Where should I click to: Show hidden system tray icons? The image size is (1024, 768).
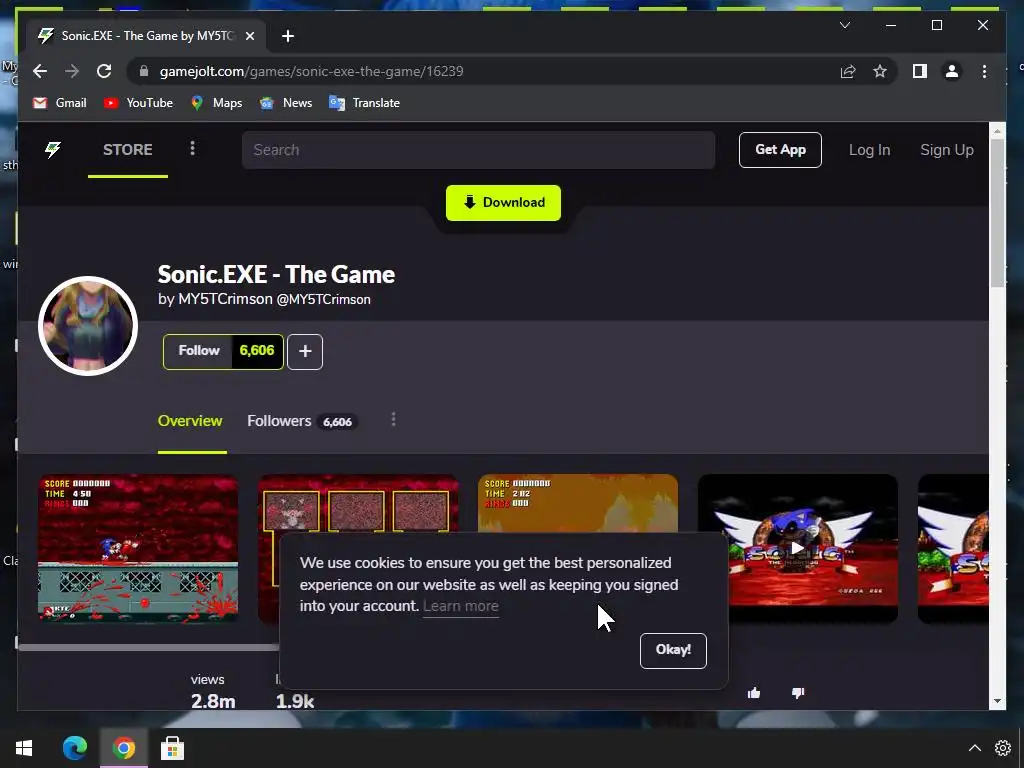[974, 748]
